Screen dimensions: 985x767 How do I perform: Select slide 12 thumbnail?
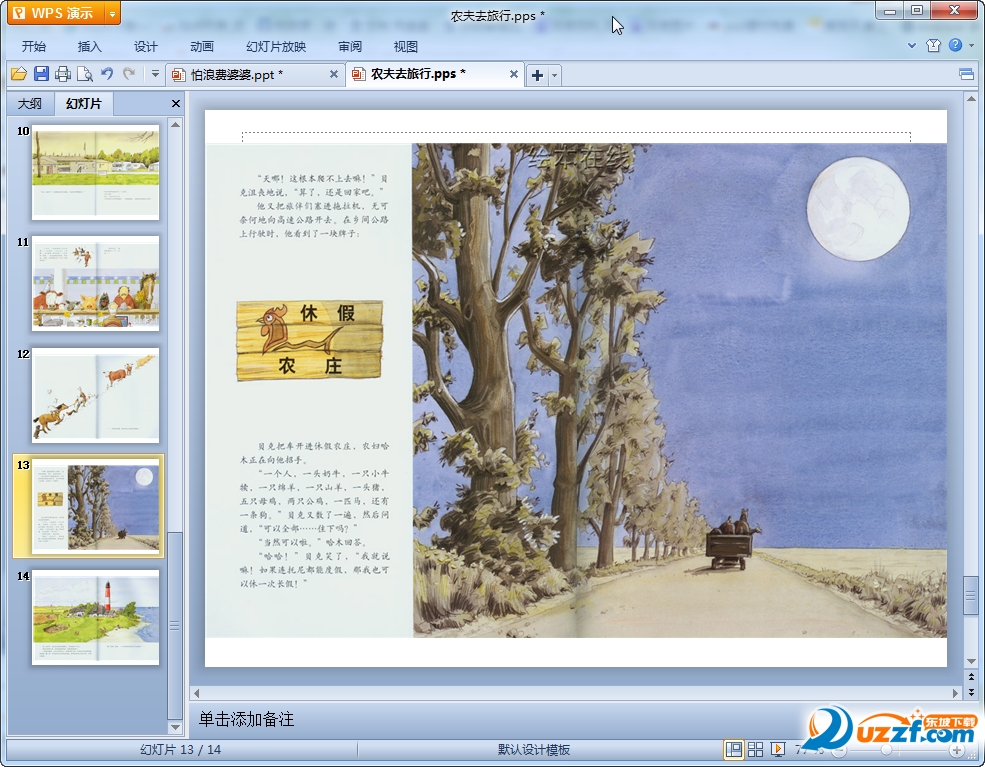[95, 395]
